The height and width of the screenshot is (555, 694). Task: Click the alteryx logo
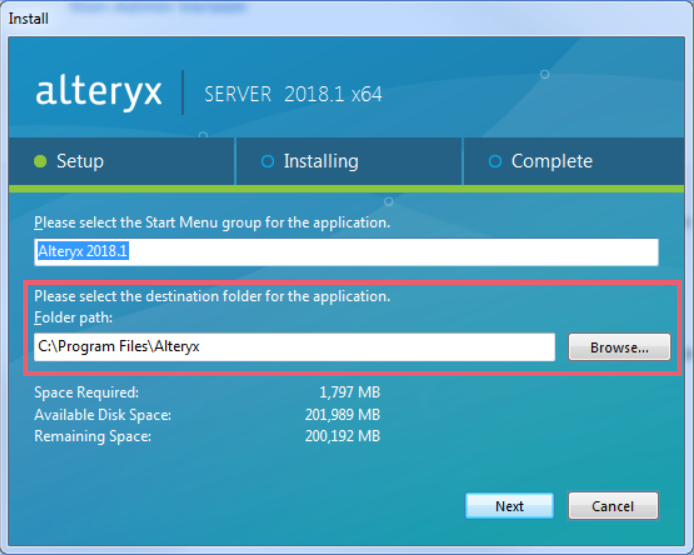(x=99, y=92)
